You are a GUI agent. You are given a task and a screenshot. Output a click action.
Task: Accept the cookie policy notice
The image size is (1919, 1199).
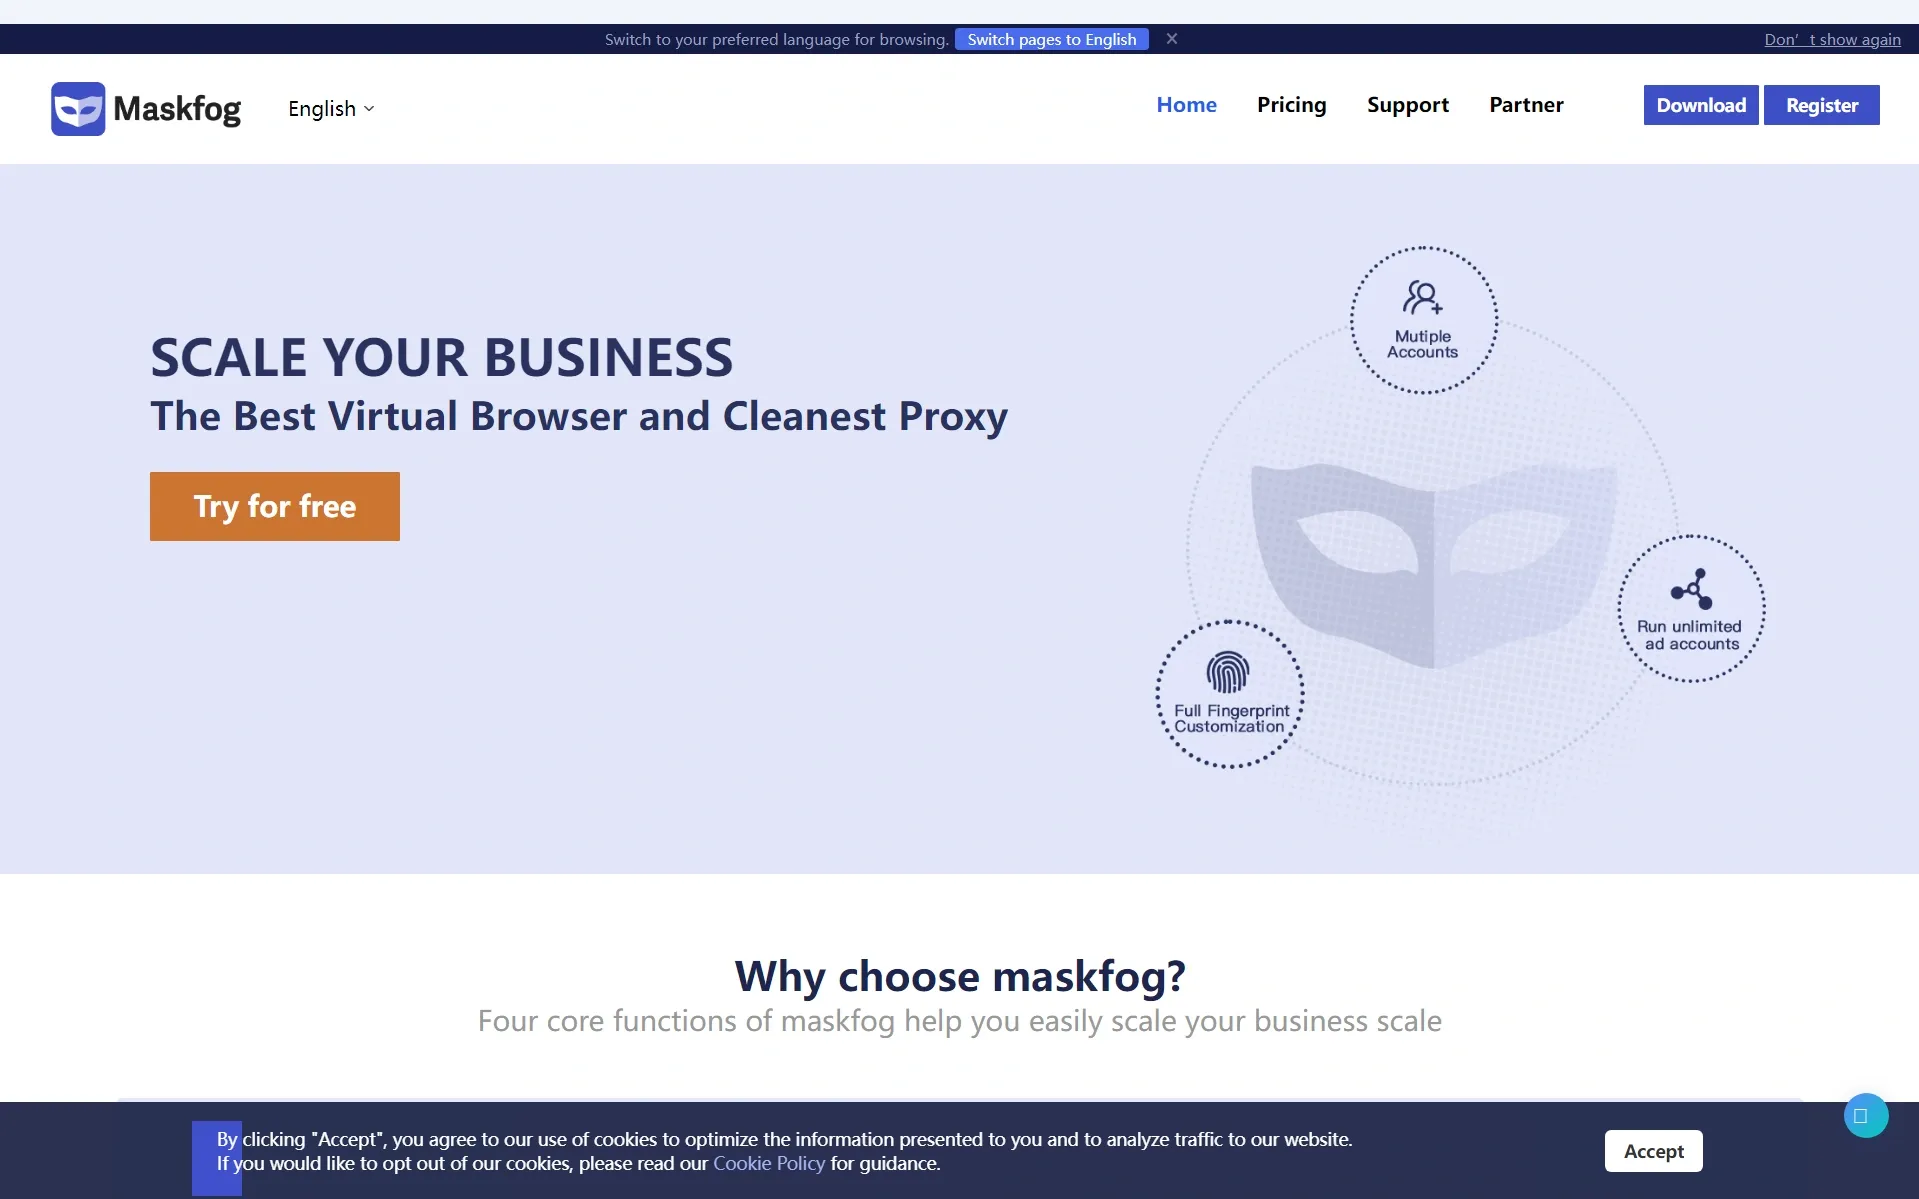[x=1652, y=1150]
